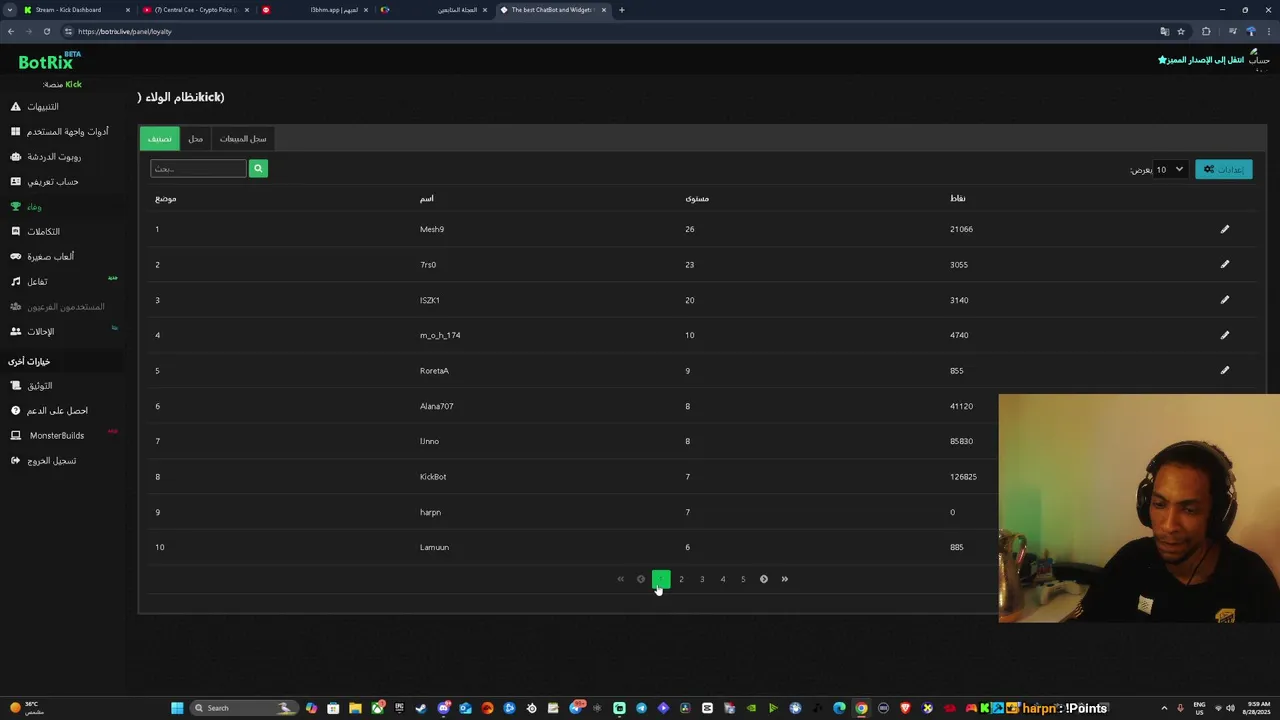Edit Mesh9 row with pencil icon
The image size is (1280, 720).
[x=1224, y=229]
